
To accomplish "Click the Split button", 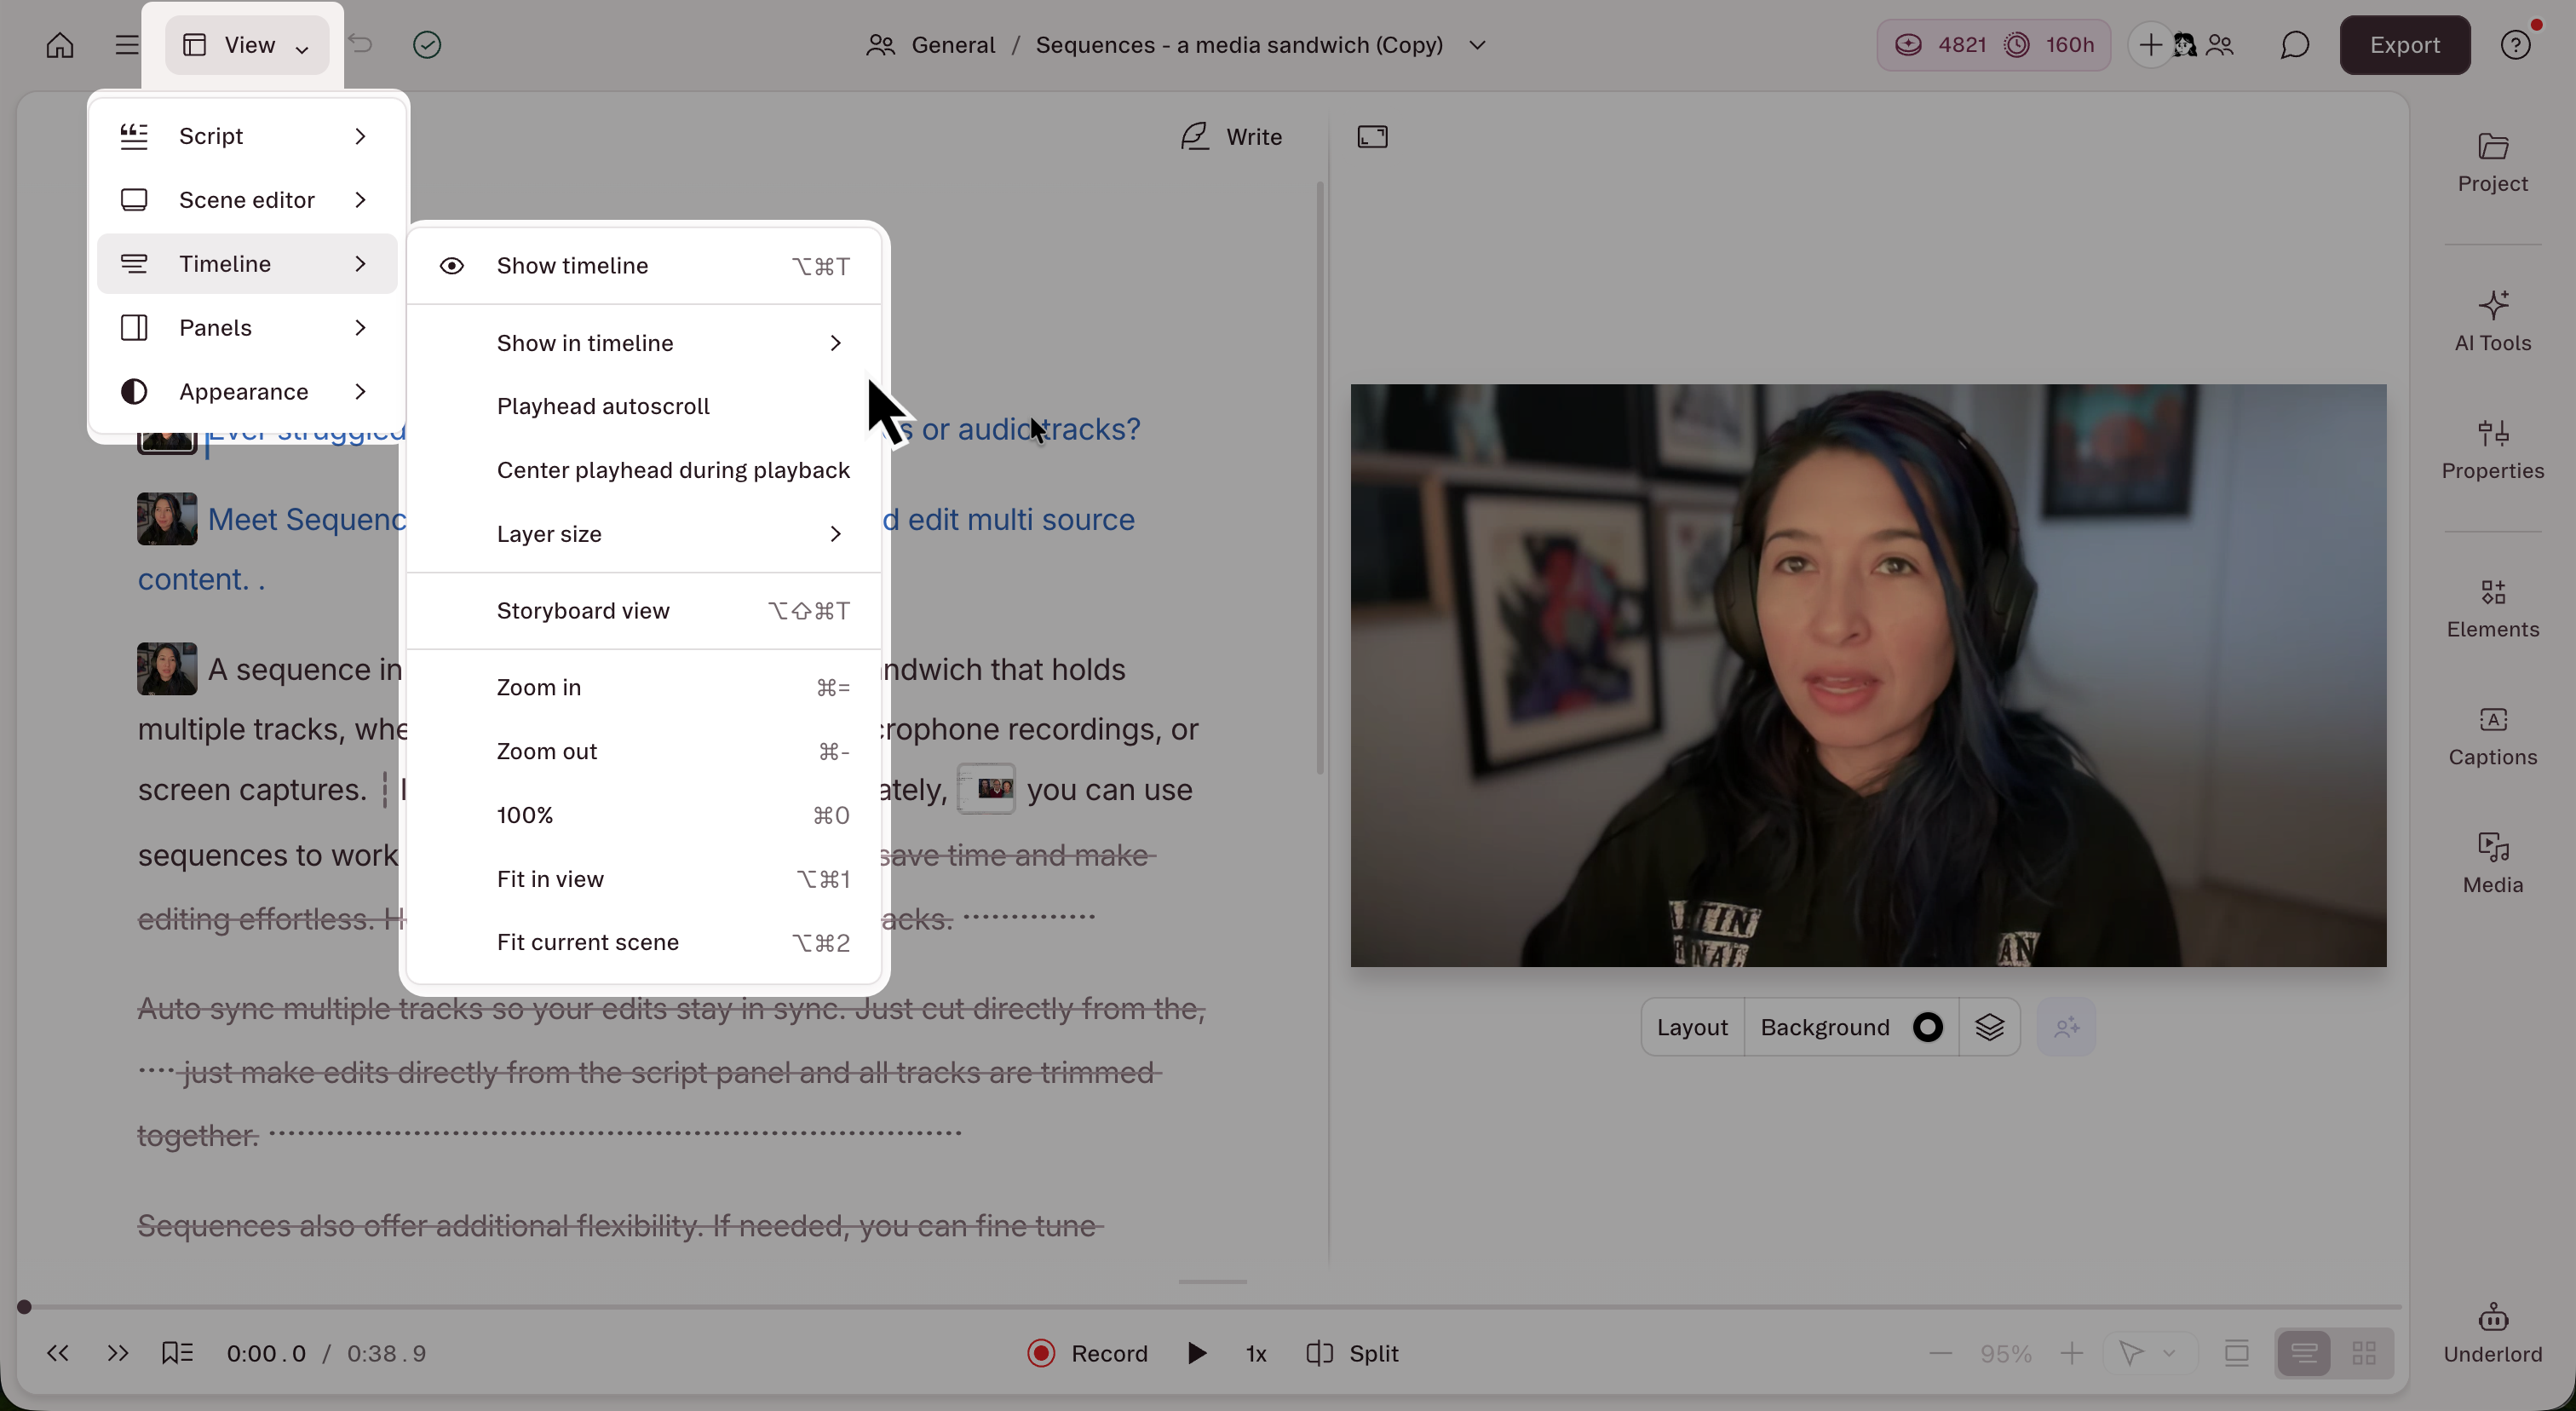I will point(1352,1354).
